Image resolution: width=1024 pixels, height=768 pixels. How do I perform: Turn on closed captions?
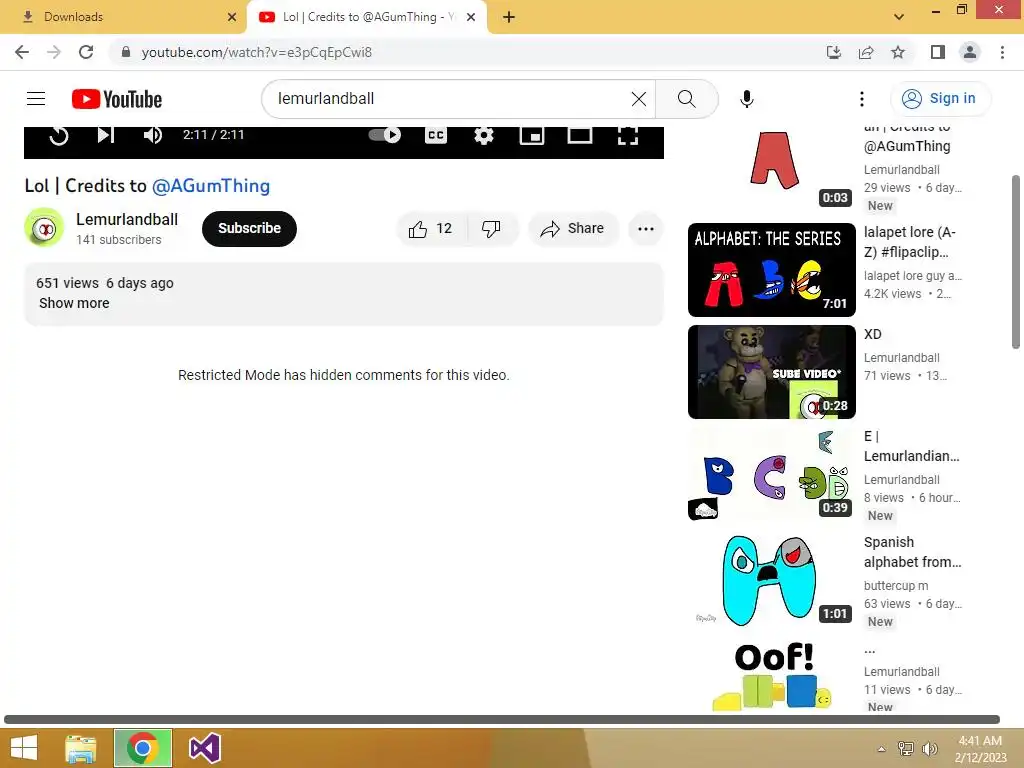[x=436, y=135]
